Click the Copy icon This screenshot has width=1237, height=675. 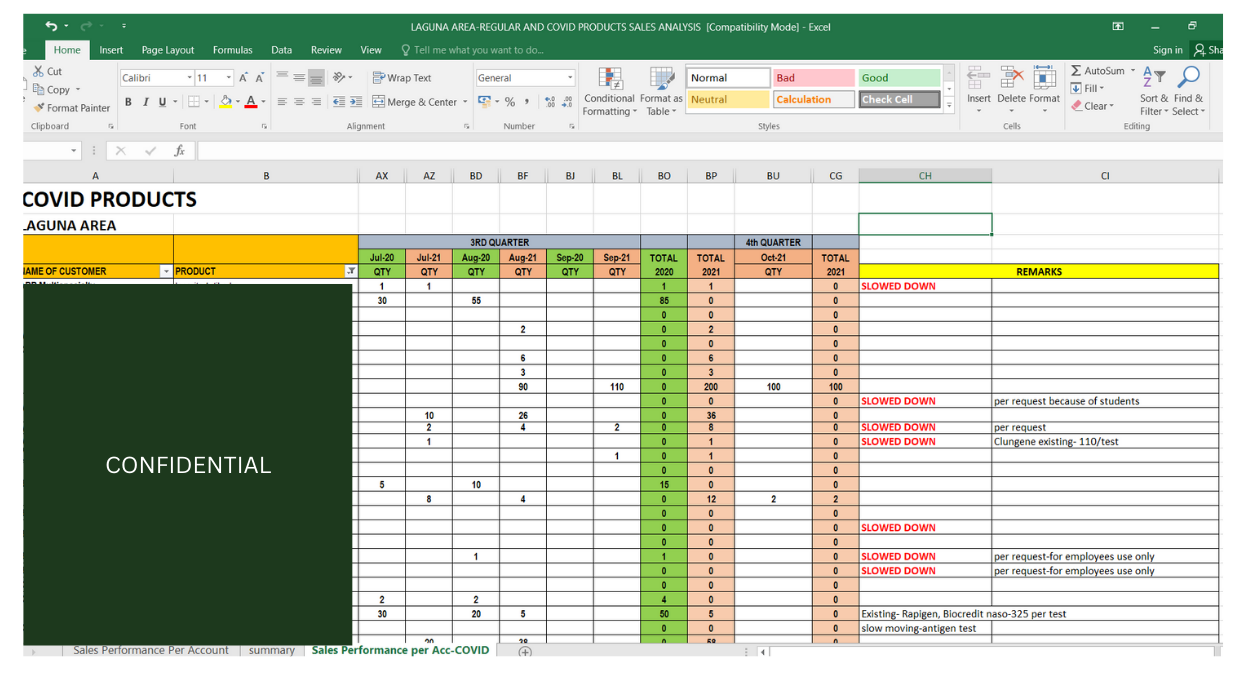click(x=38, y=89)
